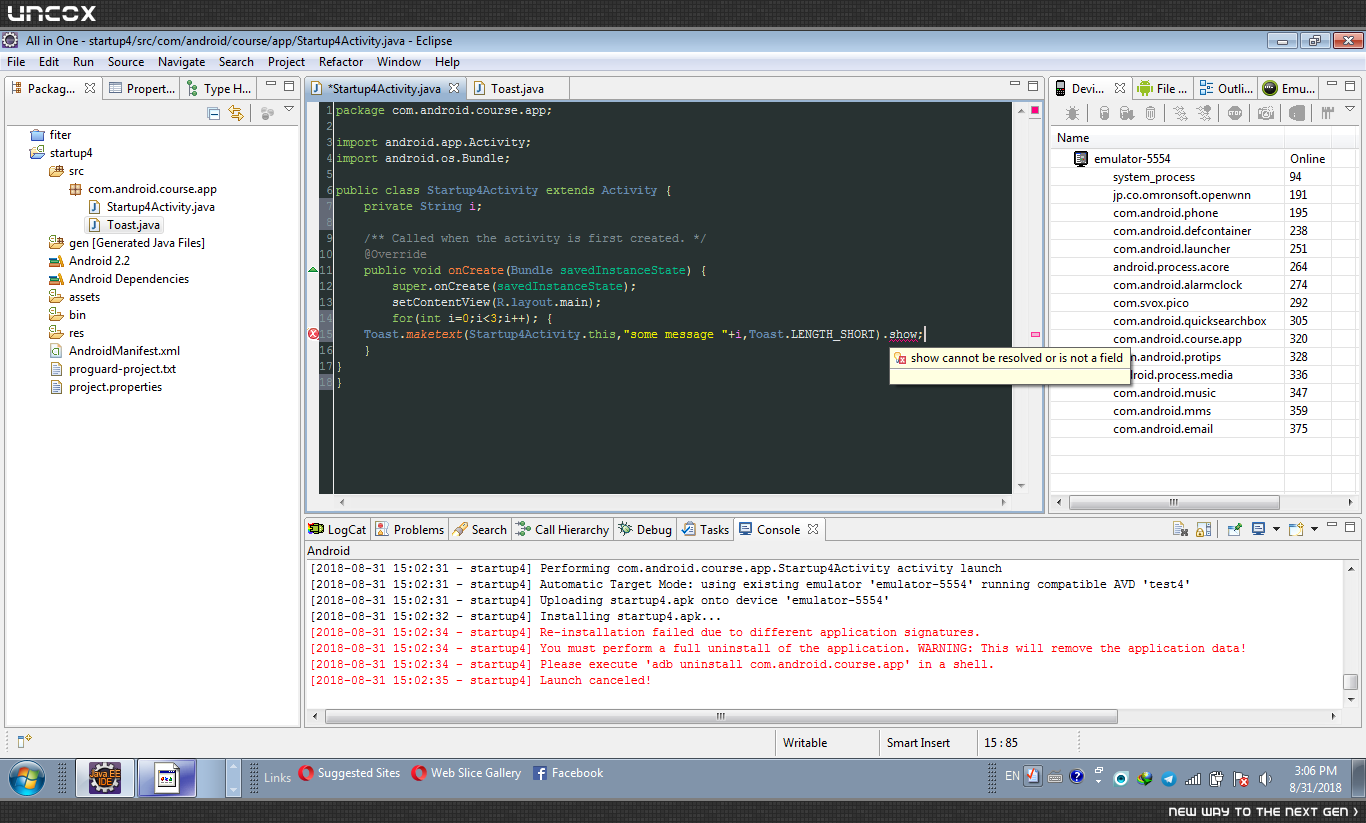Open the Project menu
Viewport: 1366px width, 823px height.
(x=286, y=61)
